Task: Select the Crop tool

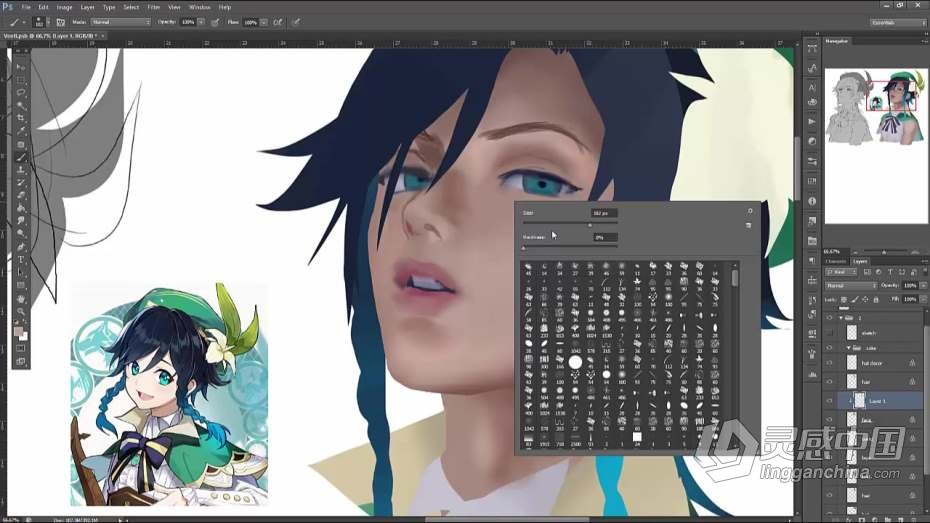Action: (21, 118)
